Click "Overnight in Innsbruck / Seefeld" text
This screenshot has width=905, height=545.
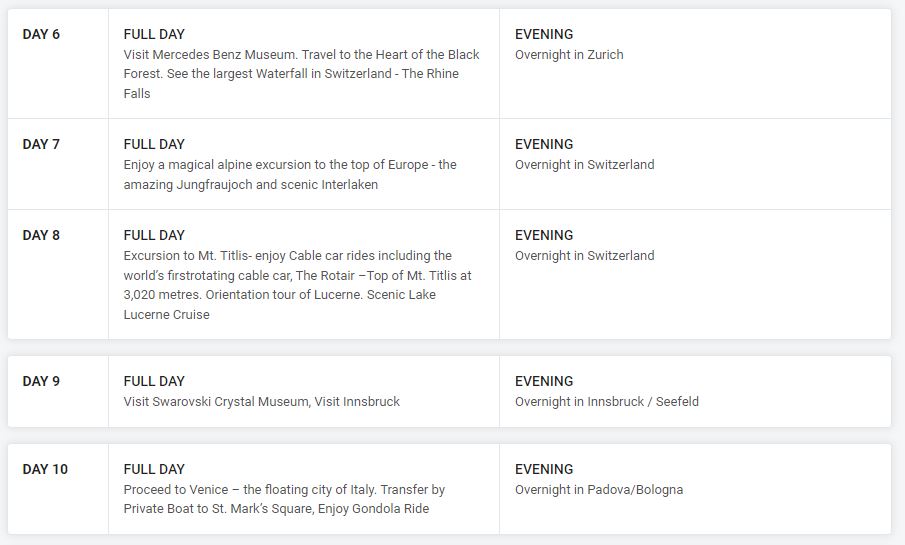pyautogui.click(x=606, y=401)
